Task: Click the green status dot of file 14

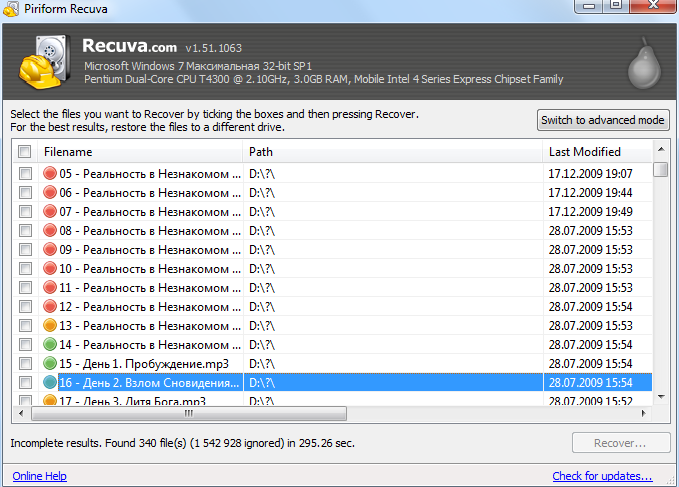Action: tap(50, 344)
